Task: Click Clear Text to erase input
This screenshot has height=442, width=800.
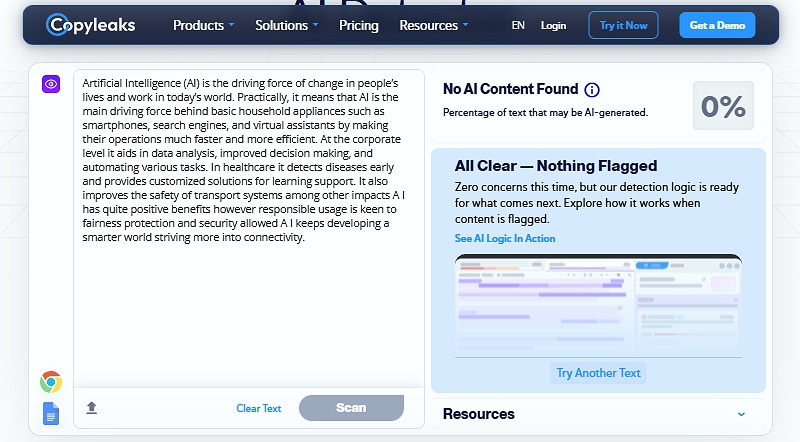Action: [x=259, y=408]
